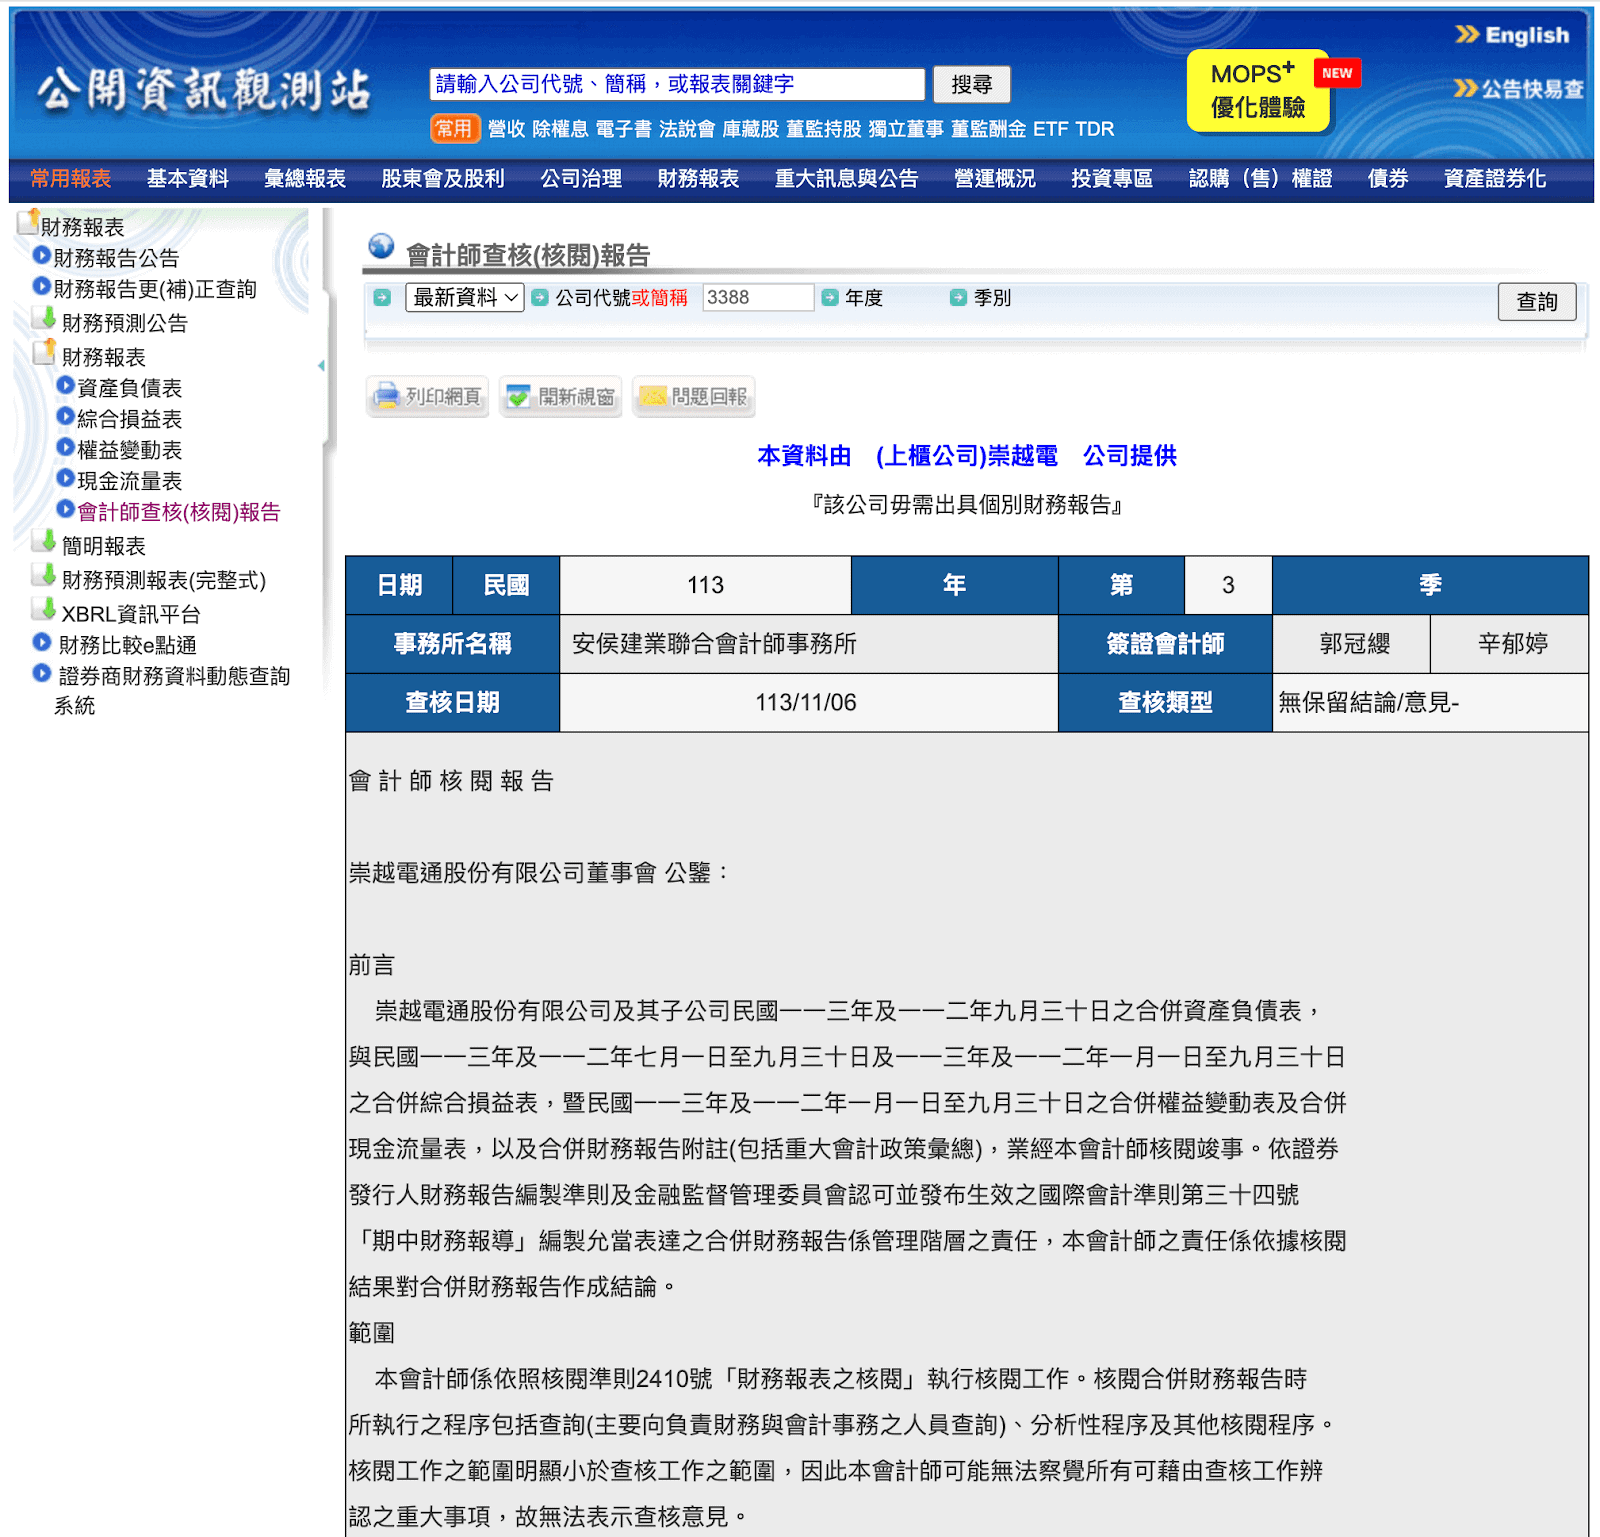
Task: Click the ETF quick link
Action: point(1050,129)
